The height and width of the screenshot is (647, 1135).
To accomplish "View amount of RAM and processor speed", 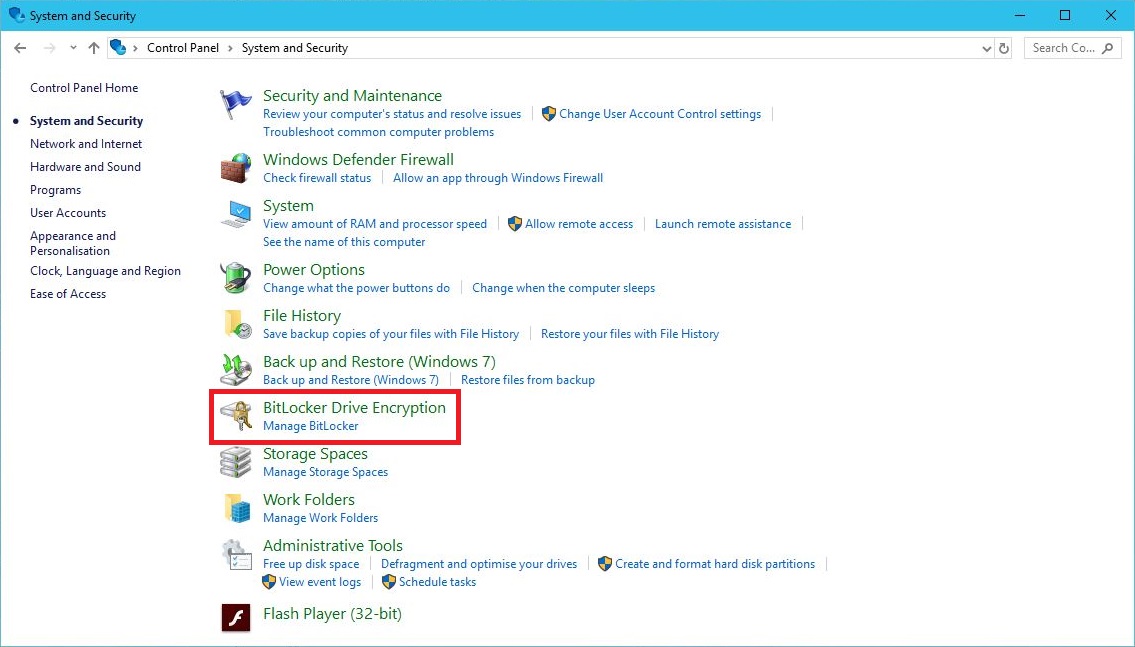I will click(375, 224).
